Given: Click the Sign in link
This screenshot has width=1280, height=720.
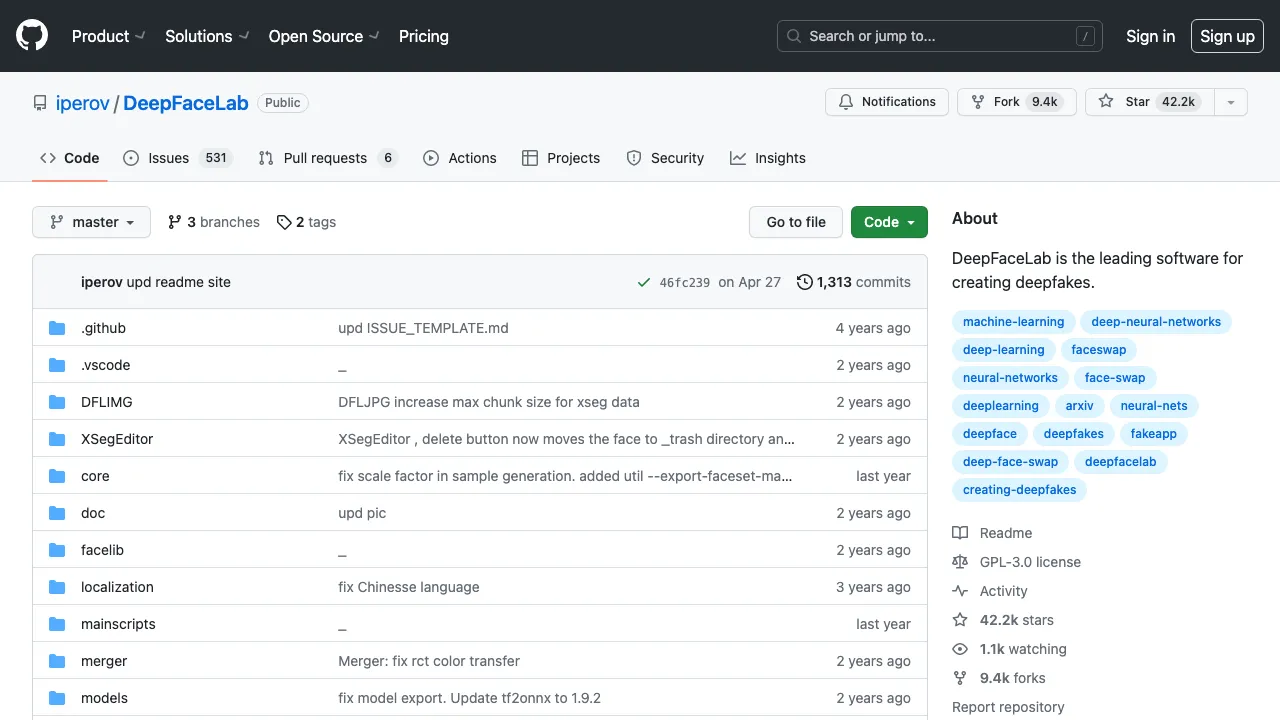Looking at the screenshot, I should click(1150, 36).
